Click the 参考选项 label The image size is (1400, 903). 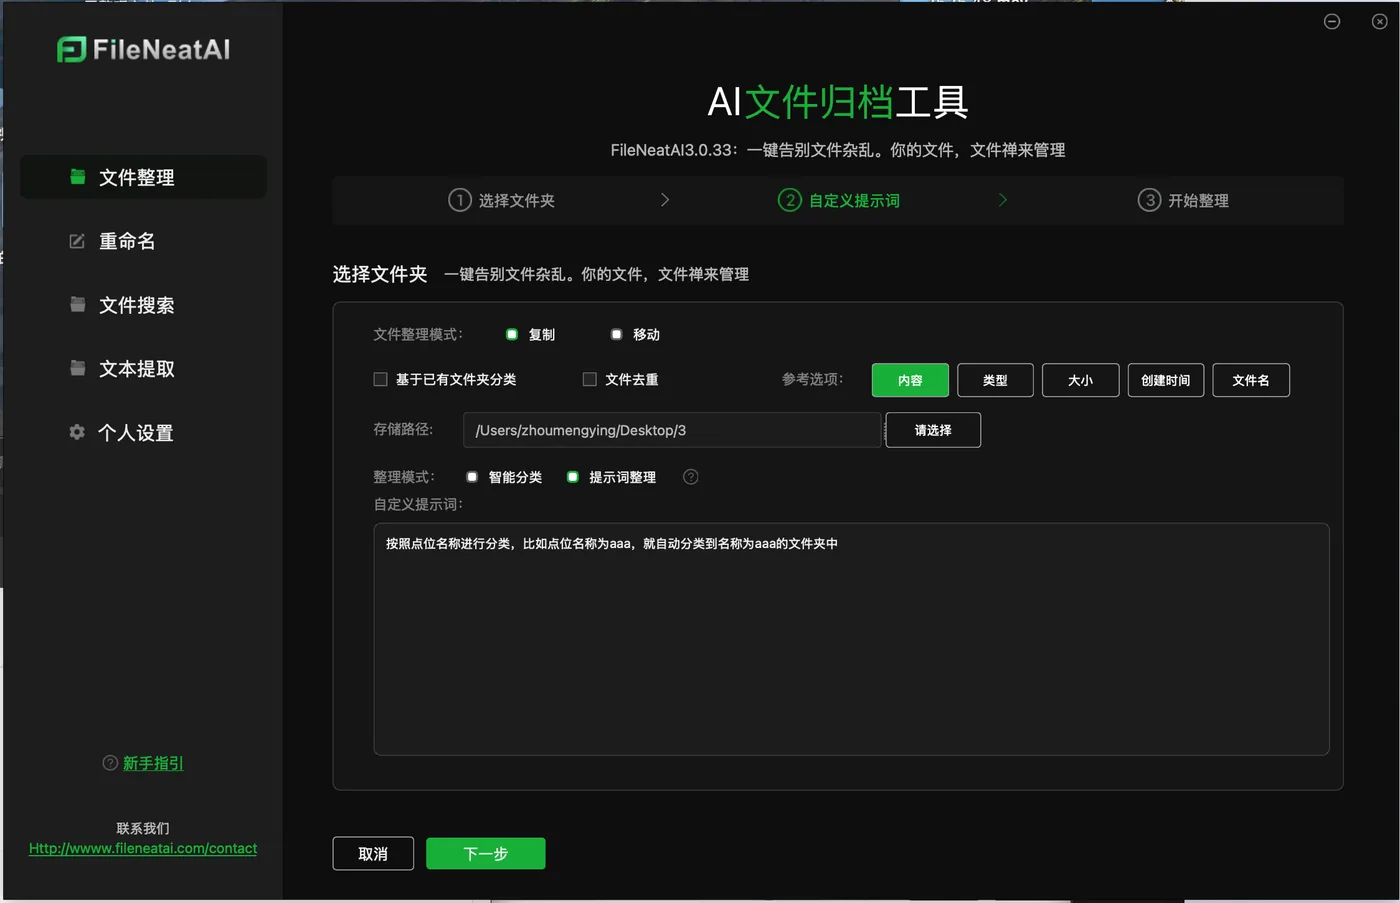(812, 379)
